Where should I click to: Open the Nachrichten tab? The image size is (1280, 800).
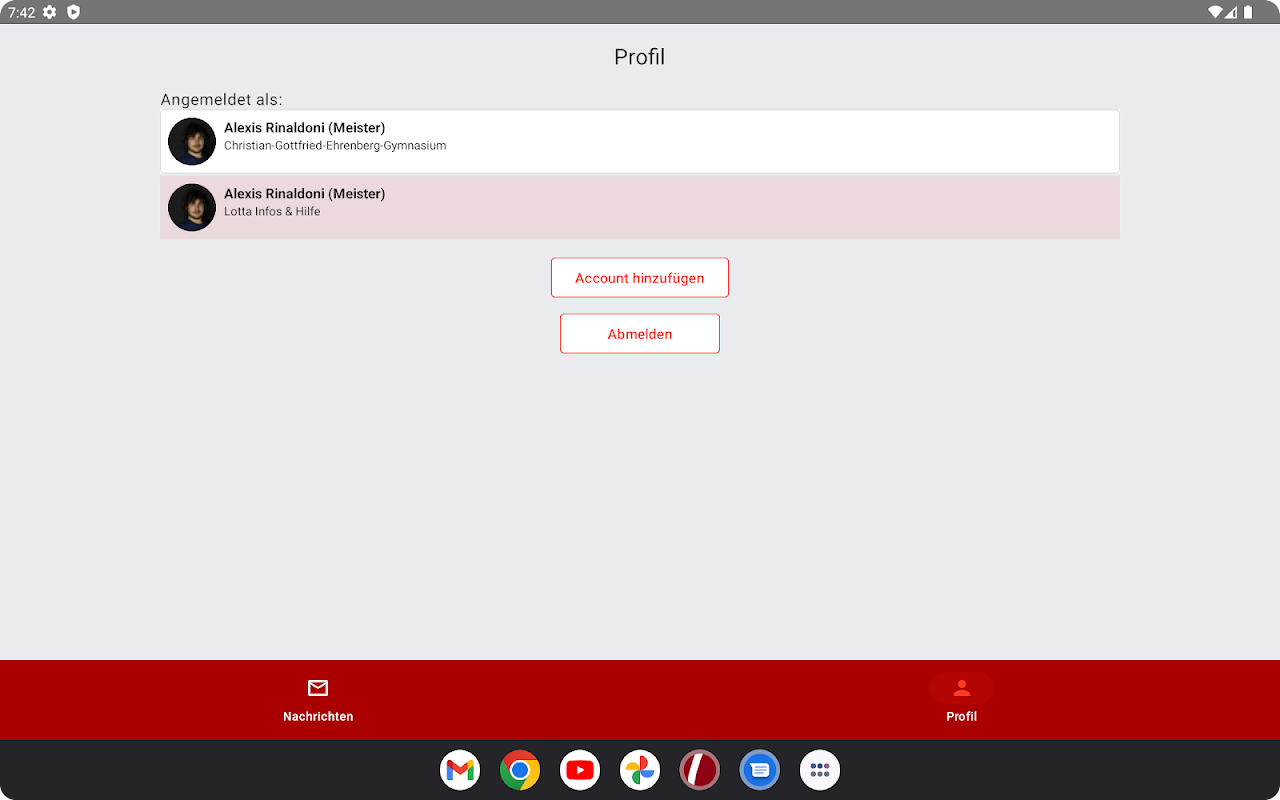(318, 700)
